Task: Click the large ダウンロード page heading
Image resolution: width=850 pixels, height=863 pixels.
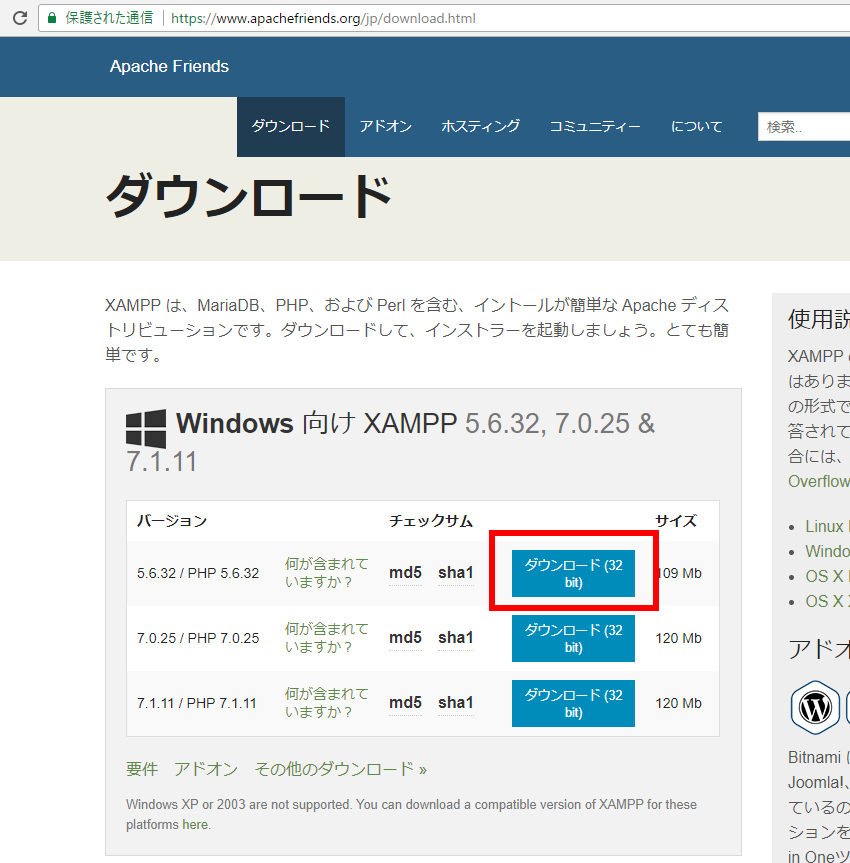Action: (x=248, y=196)
